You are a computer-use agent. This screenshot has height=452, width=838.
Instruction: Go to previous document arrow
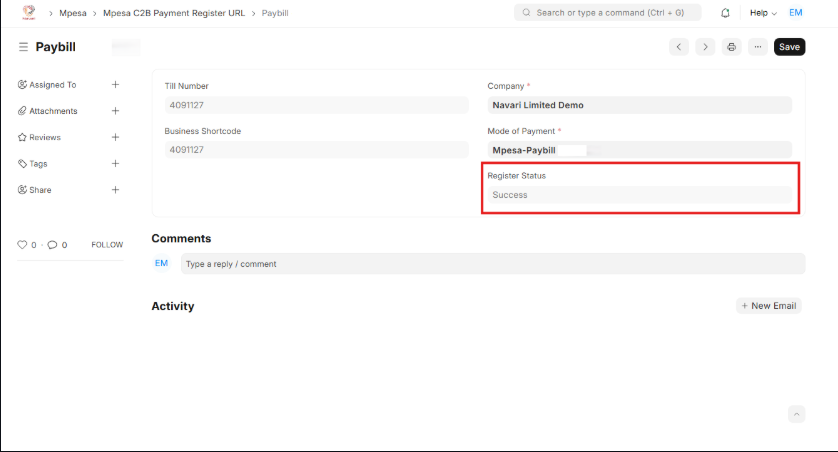tap(679, 47)
